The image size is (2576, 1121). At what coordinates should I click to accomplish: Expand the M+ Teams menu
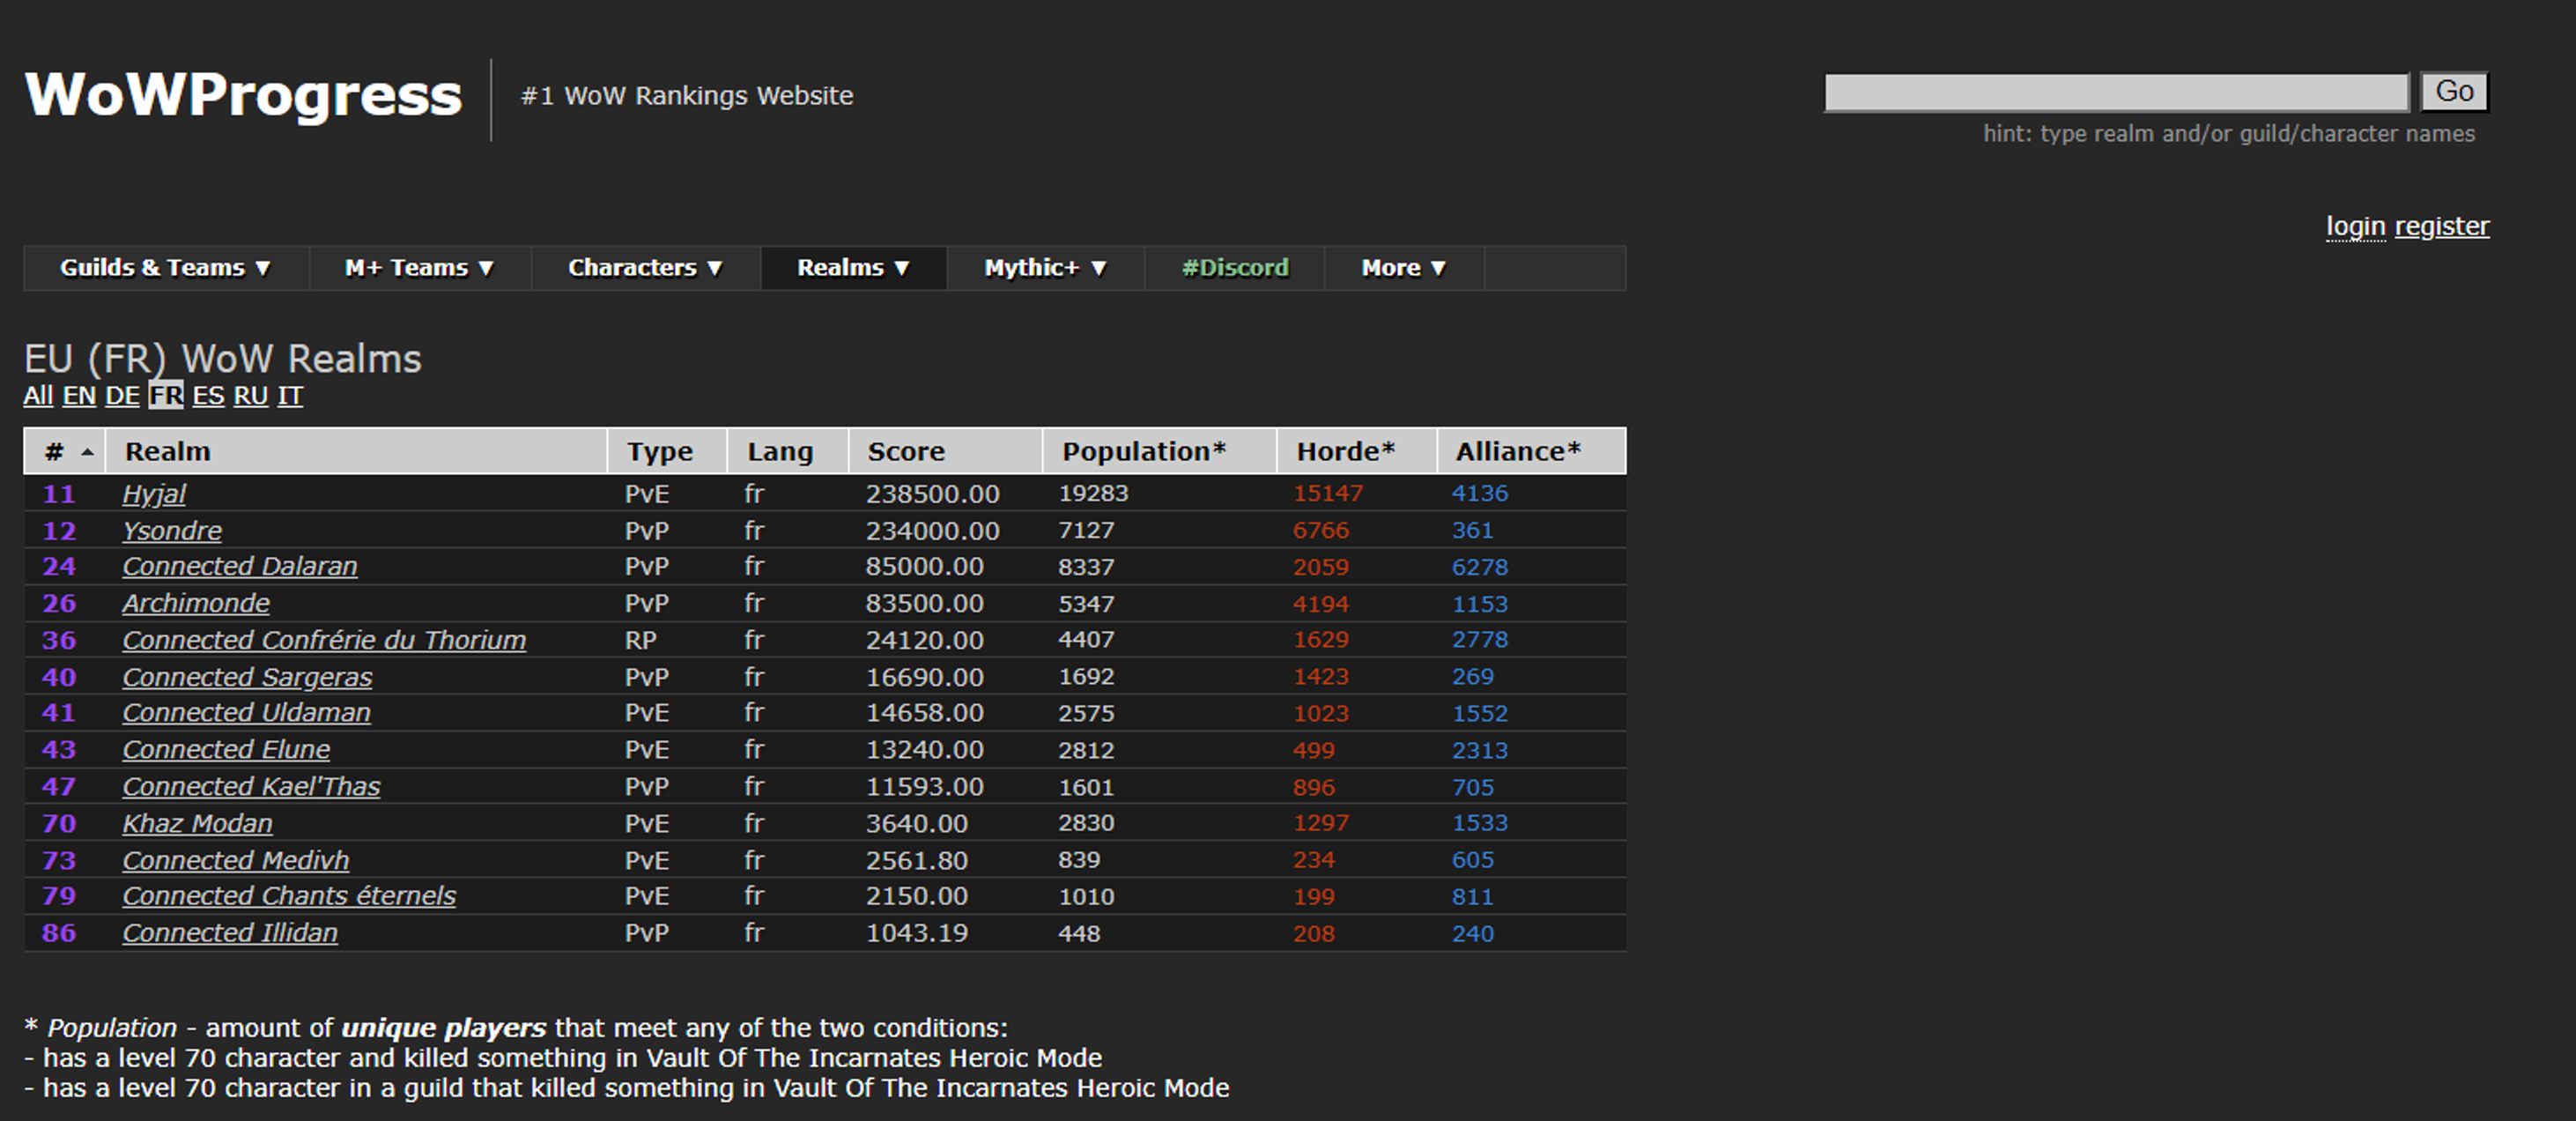click(x=420, y=268)
